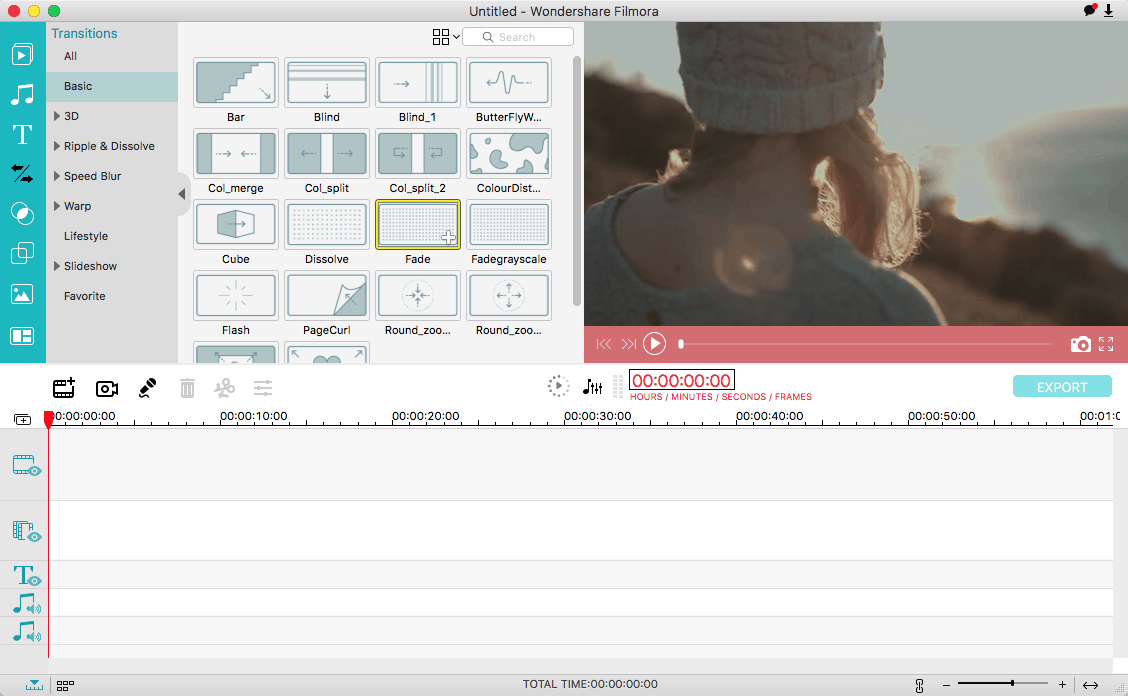Click the red playhead marker on timeline
This screenshot has height=696, width=1128.
(x=48, y=420)
